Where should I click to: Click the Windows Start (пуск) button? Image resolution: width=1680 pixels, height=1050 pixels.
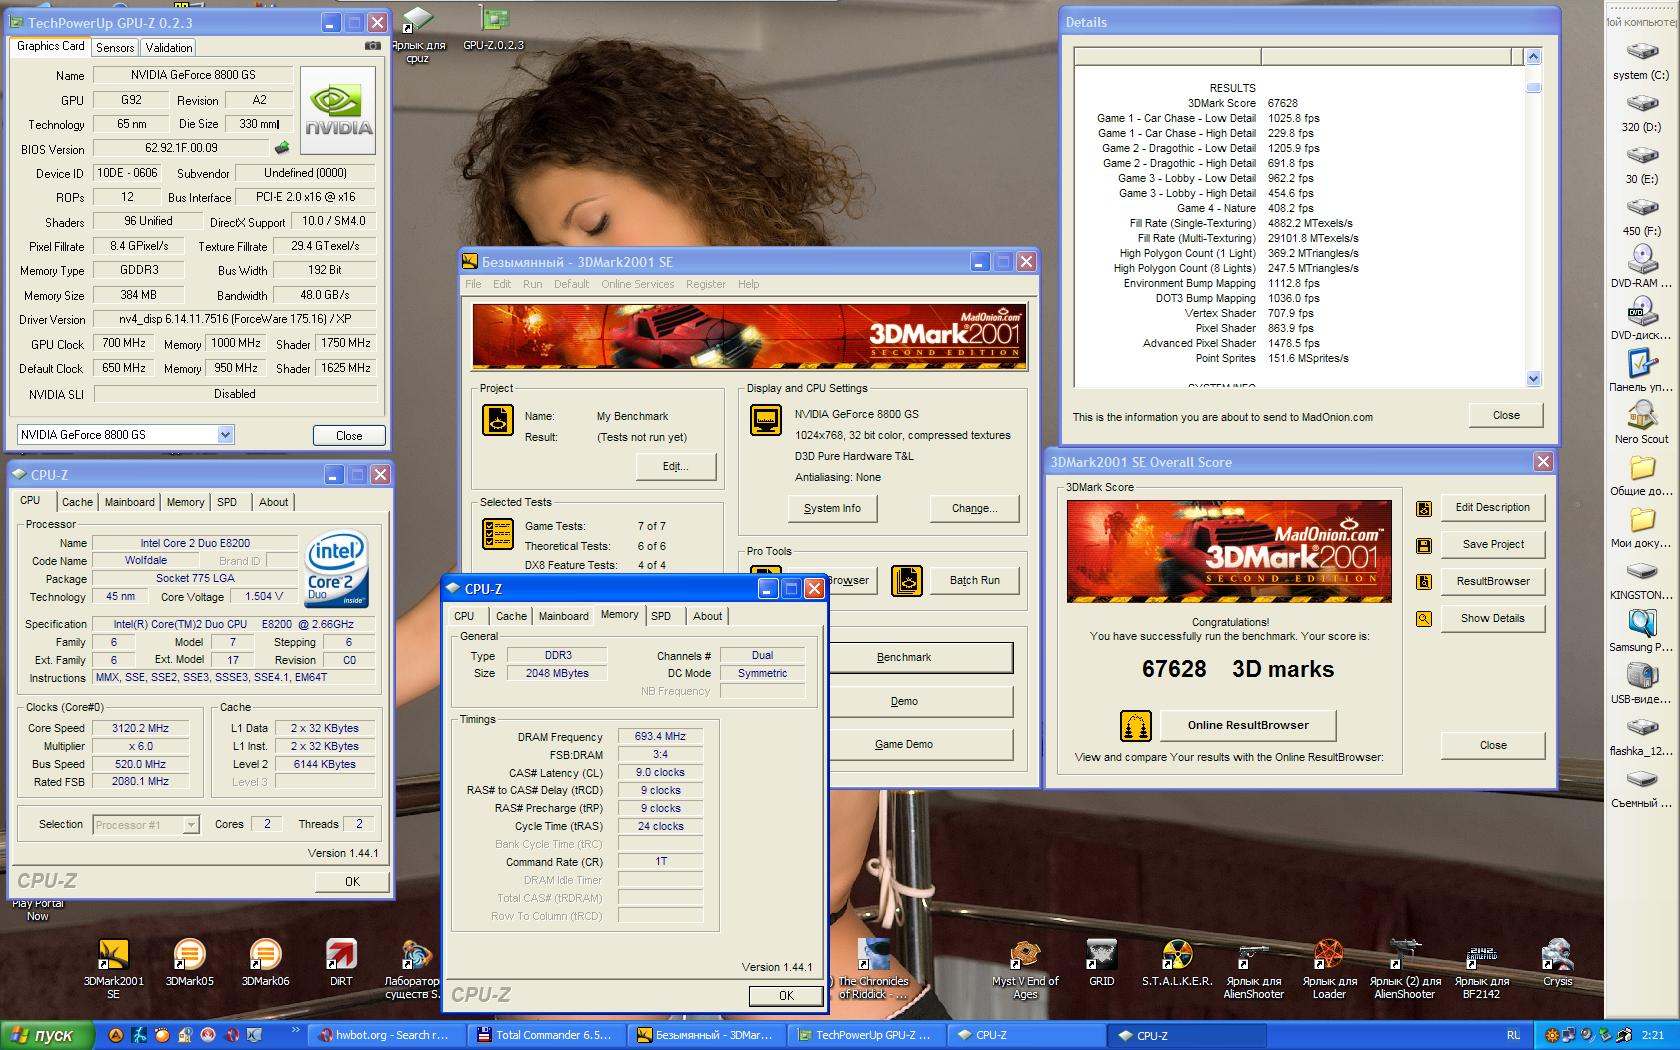tap(47, 1035)
